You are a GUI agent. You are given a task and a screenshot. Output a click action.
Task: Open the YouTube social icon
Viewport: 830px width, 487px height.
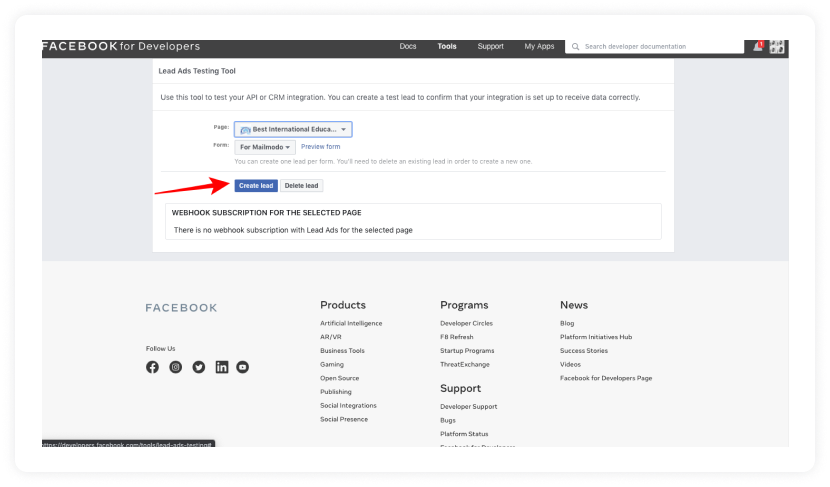coord(242,367)
